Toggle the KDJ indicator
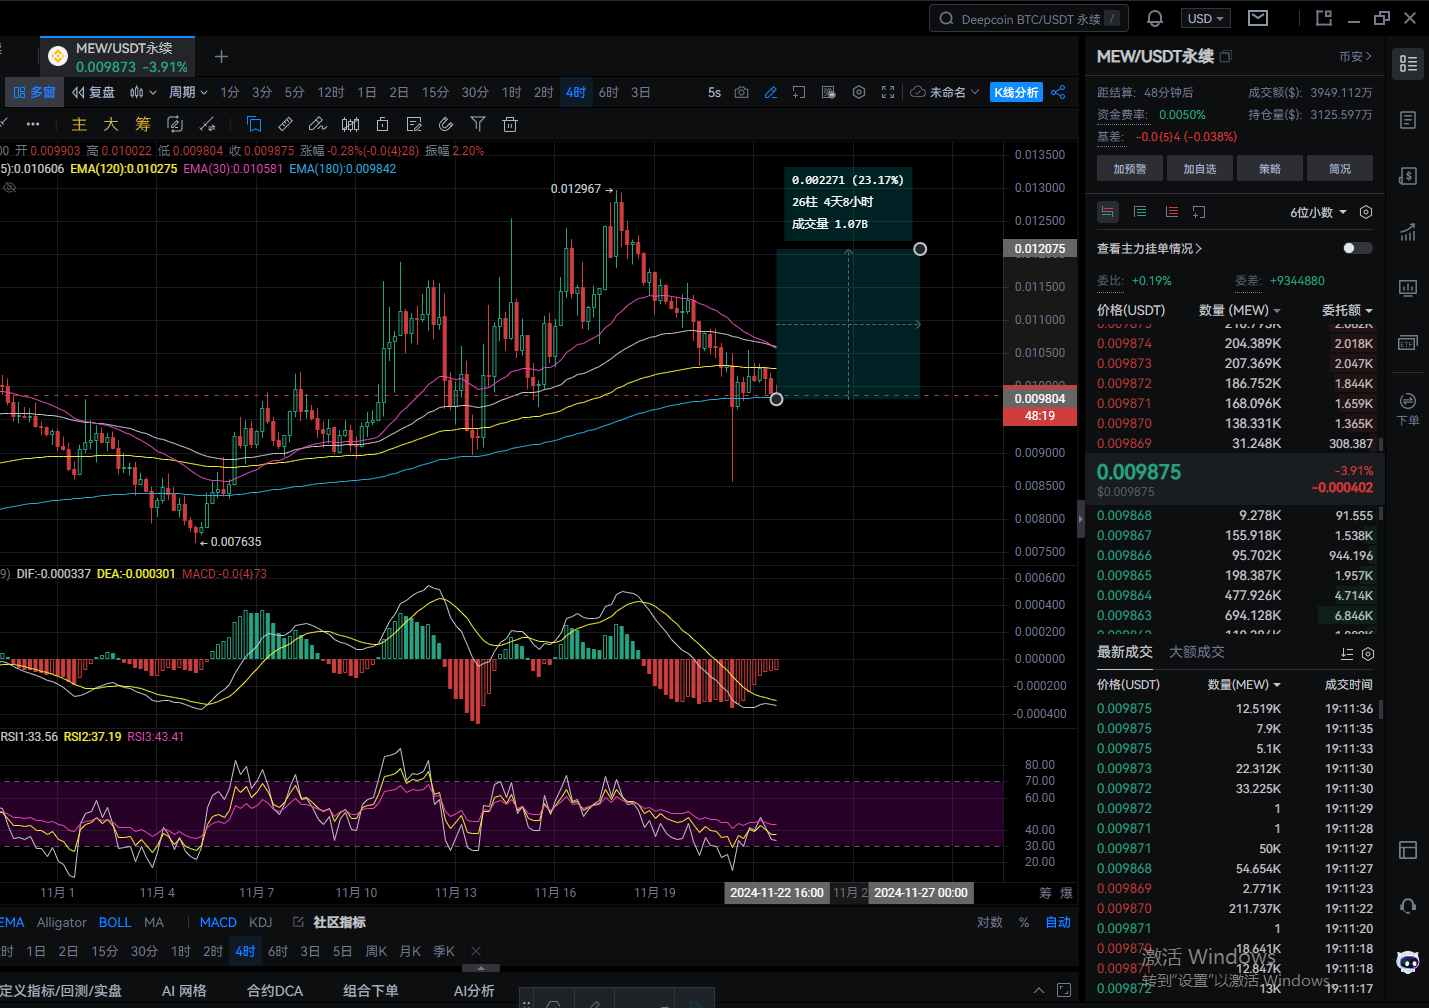The image size is (1429, 1008). point(261,922)
